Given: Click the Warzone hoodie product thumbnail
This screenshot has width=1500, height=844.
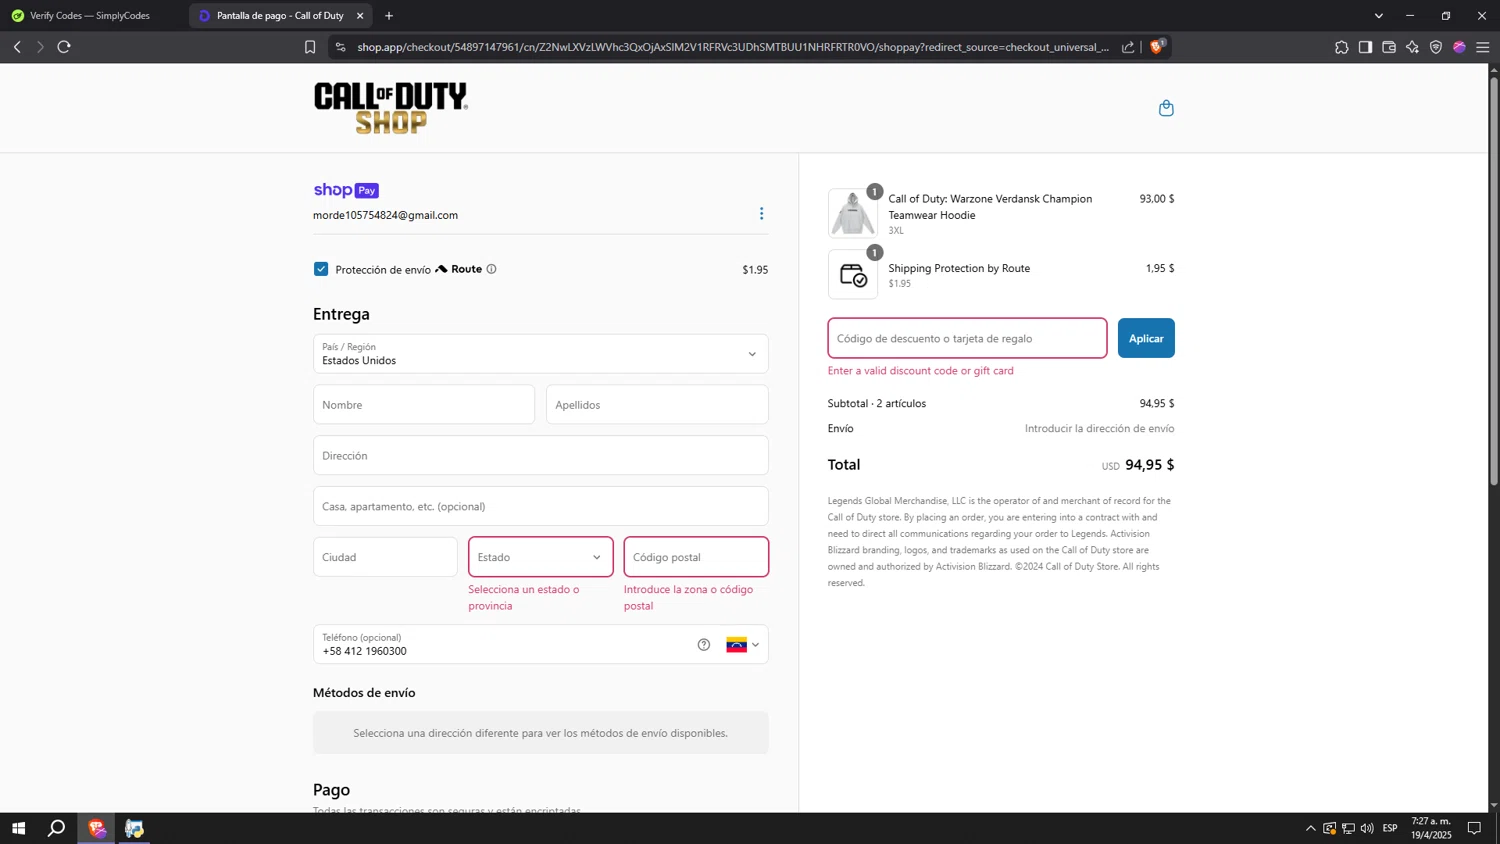Looking at the screenshot, I should coord(853,213).
